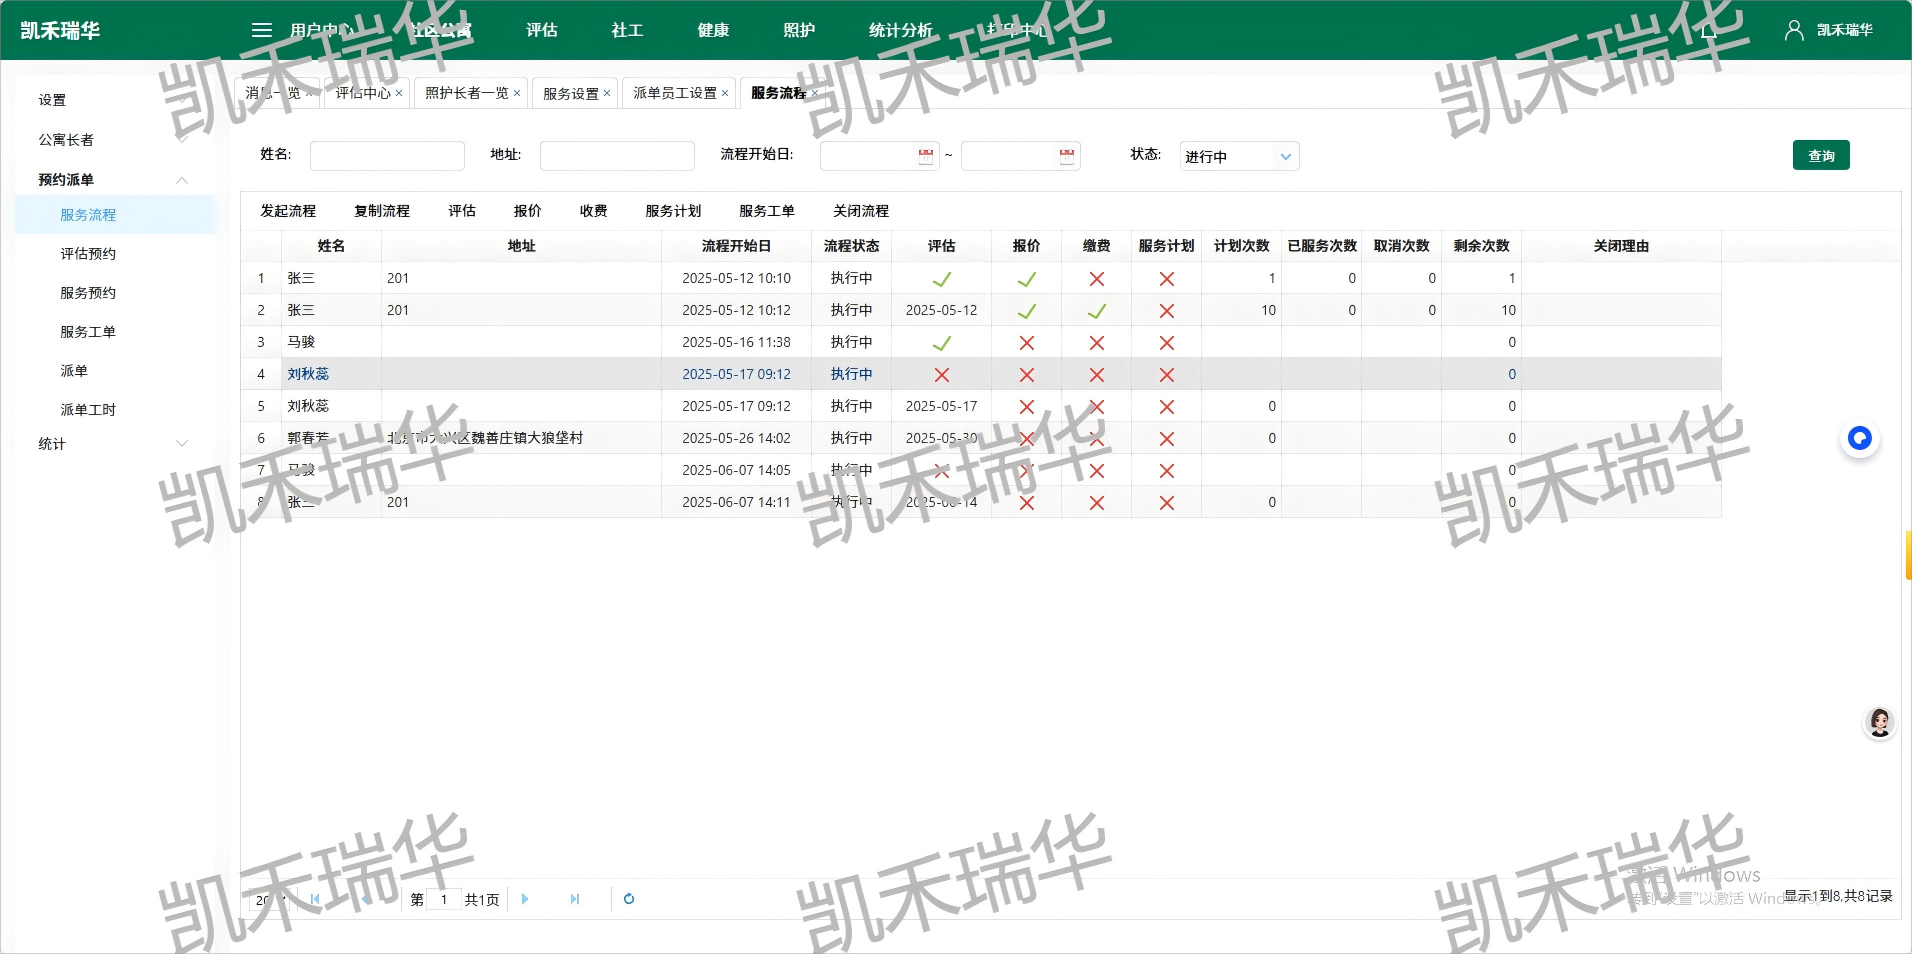
Task: Click the 姓名 name input field
Action: click(x=388, y=155)
